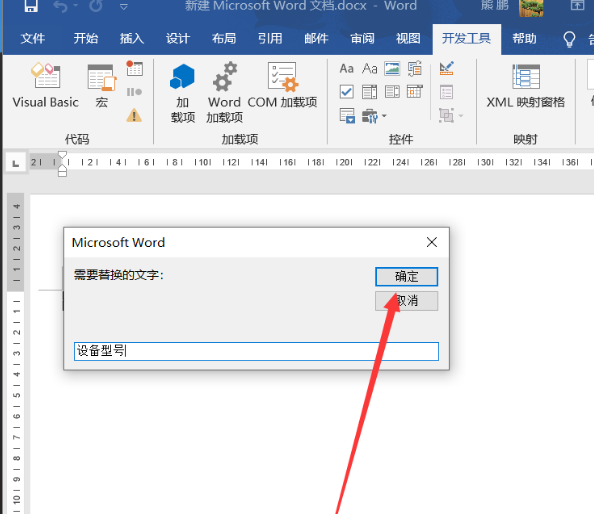594x514 pixels.
Task: Click the Pause Recording icon
Action: point(134,92)
